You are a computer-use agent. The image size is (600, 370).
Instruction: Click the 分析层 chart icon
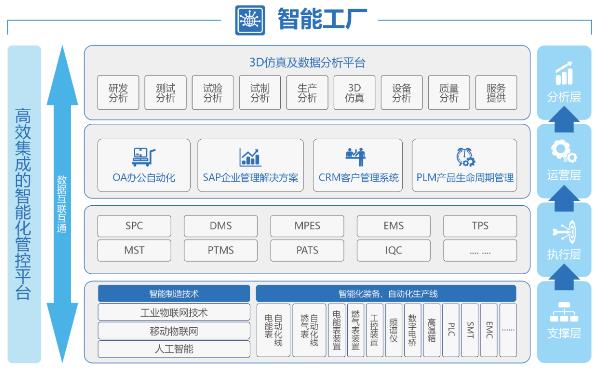point(564,73)
